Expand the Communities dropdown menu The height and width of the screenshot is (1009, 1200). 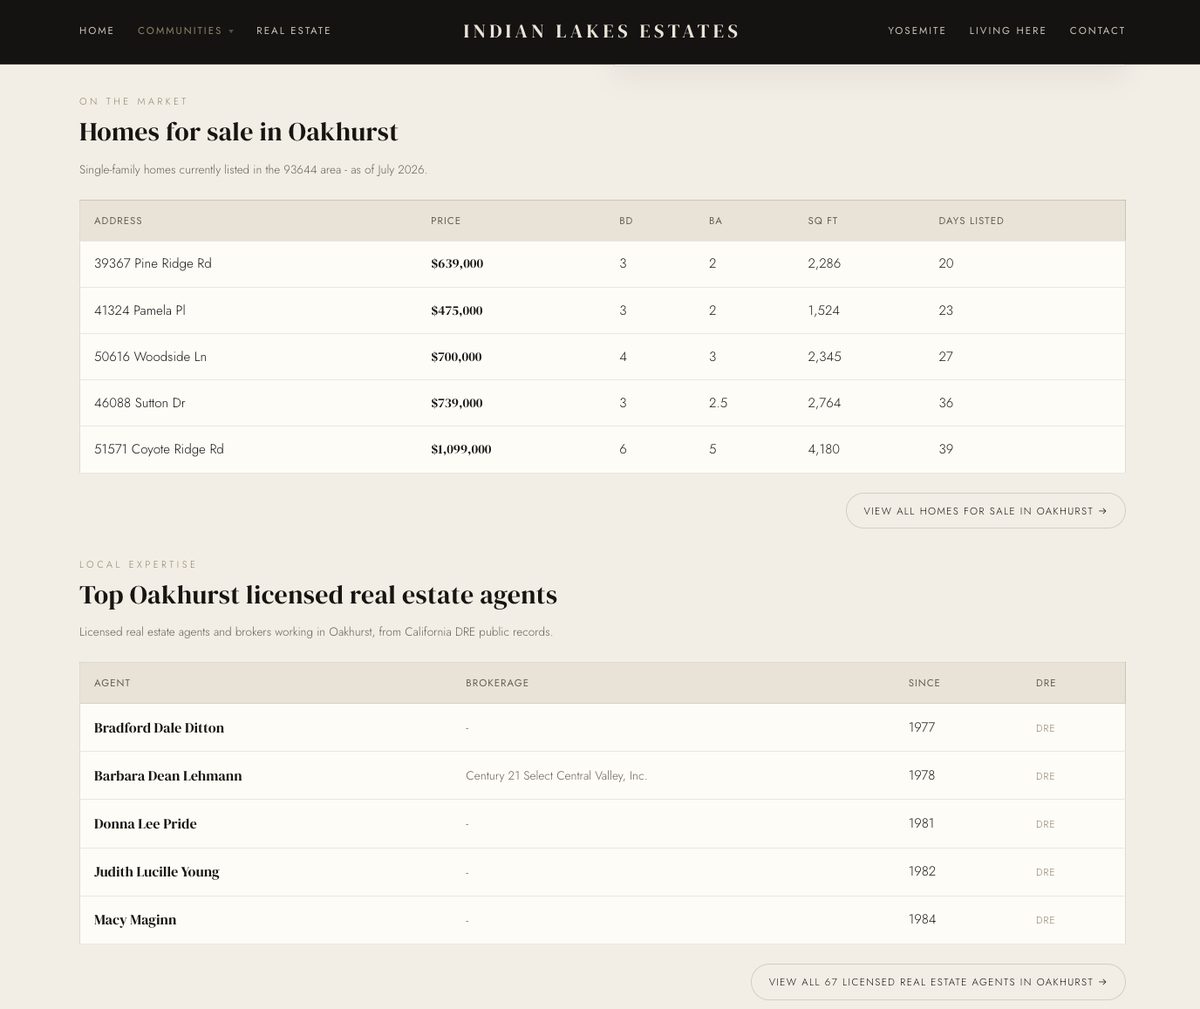(x=186, y=31)
